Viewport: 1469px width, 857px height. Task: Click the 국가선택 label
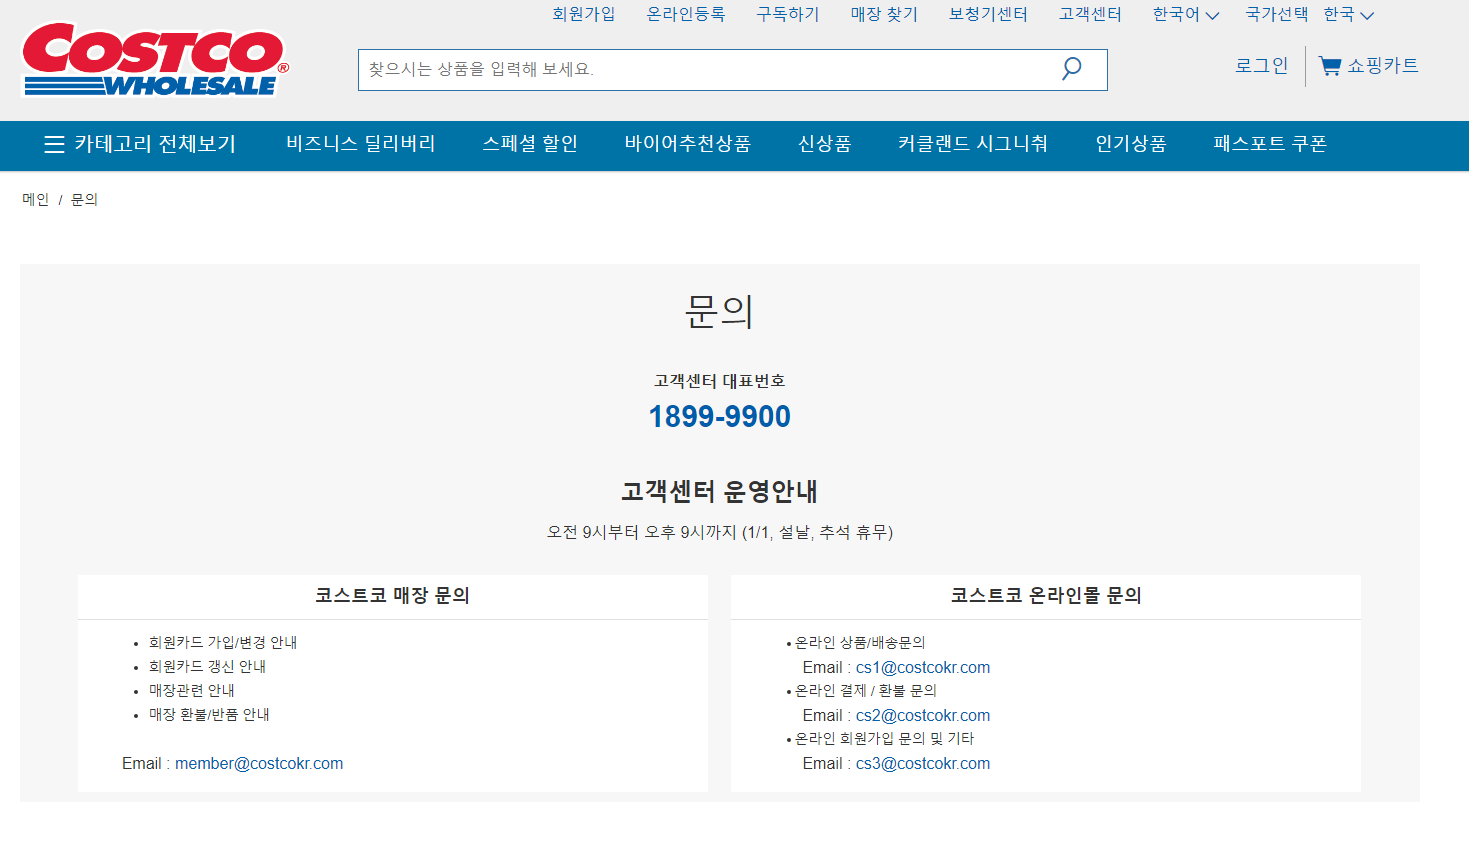1277,14
